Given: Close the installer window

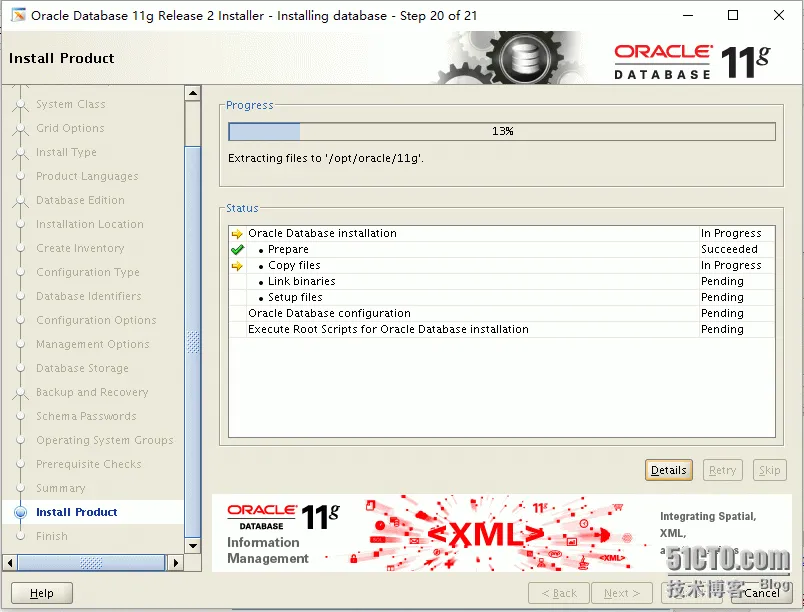Looking at the screenshot, I should (x=779, y=15).
